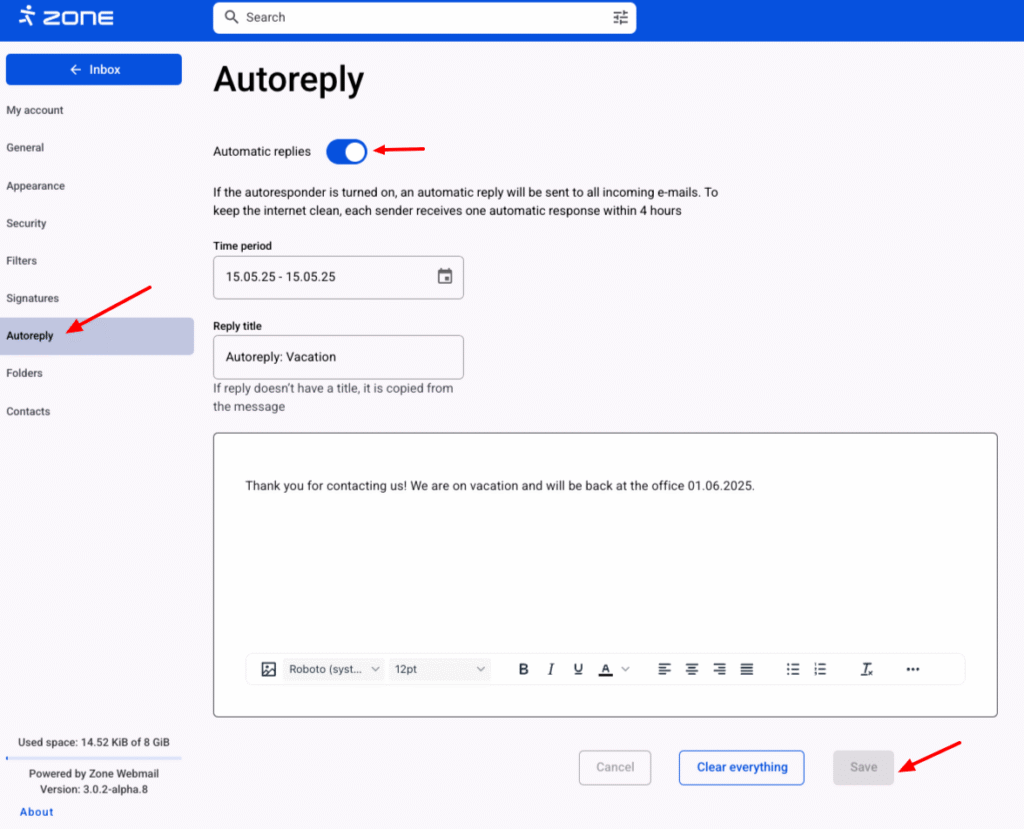Open the text color picker arrow
1024x829 pixels.
click(x=626, y=669)
